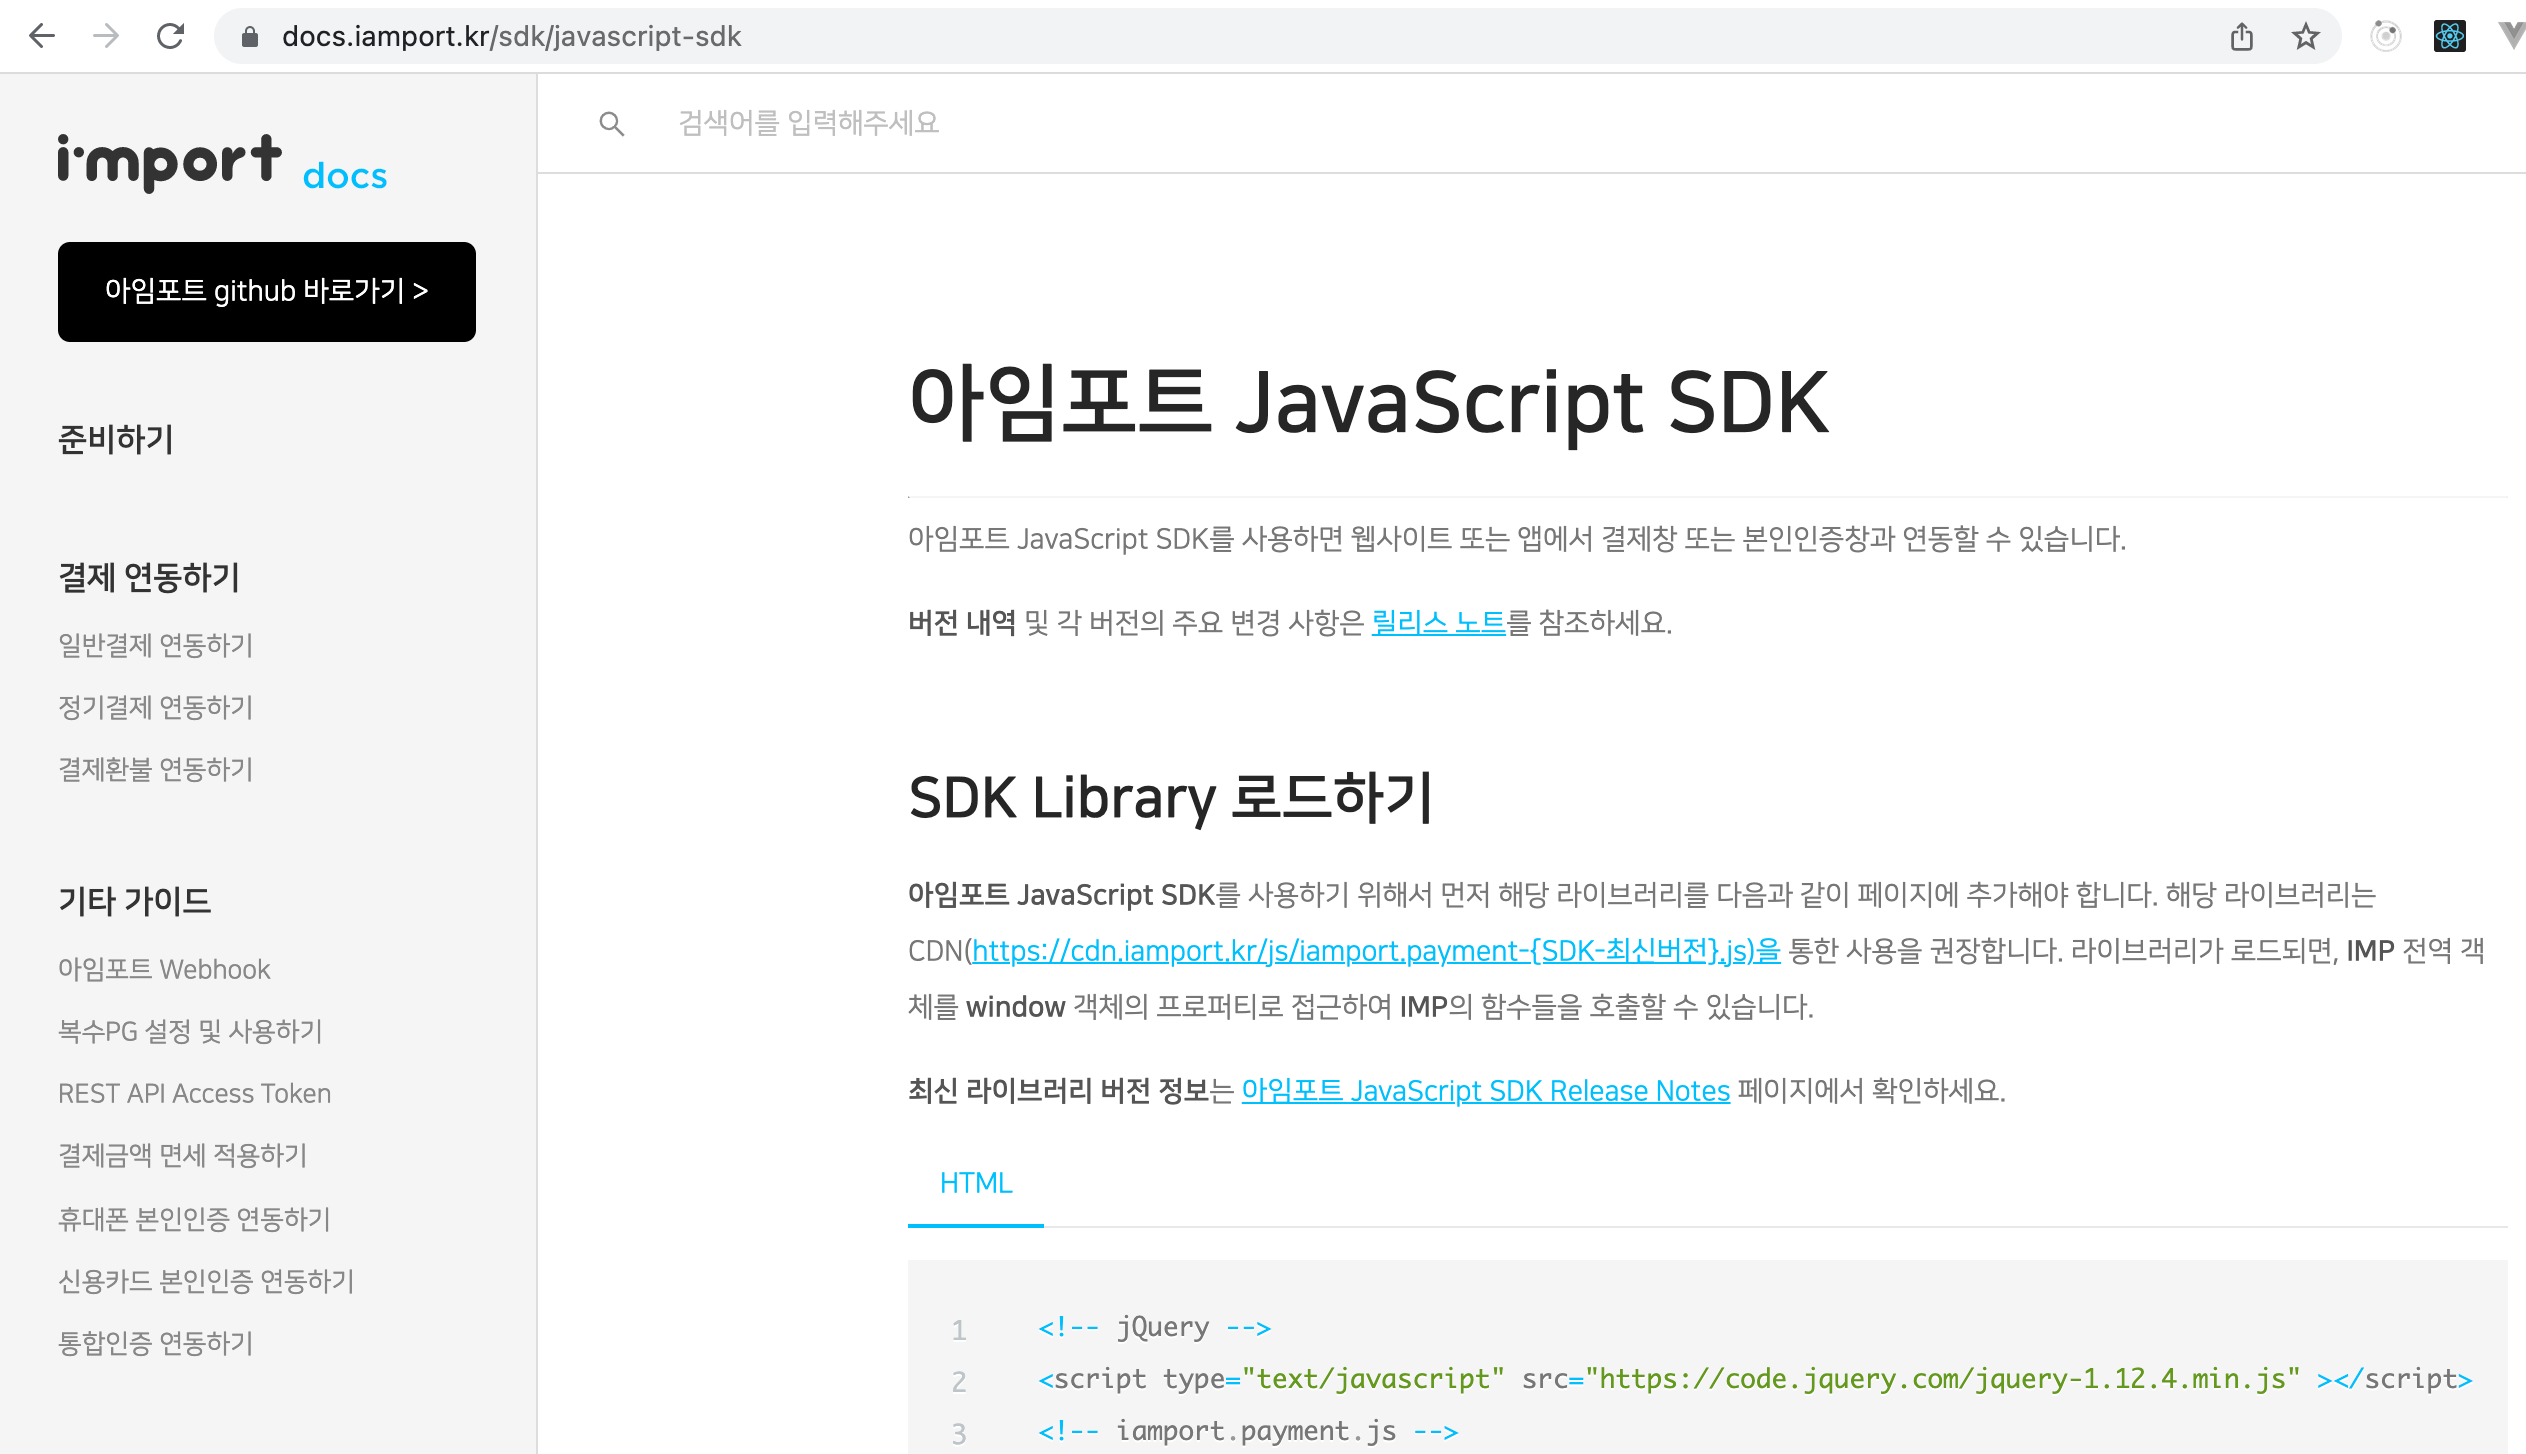Image resolution: width=2526 pixels, height=1454 pixels.
Task: Open 아임포트 Webhook guide
Action: coord(164,969)
